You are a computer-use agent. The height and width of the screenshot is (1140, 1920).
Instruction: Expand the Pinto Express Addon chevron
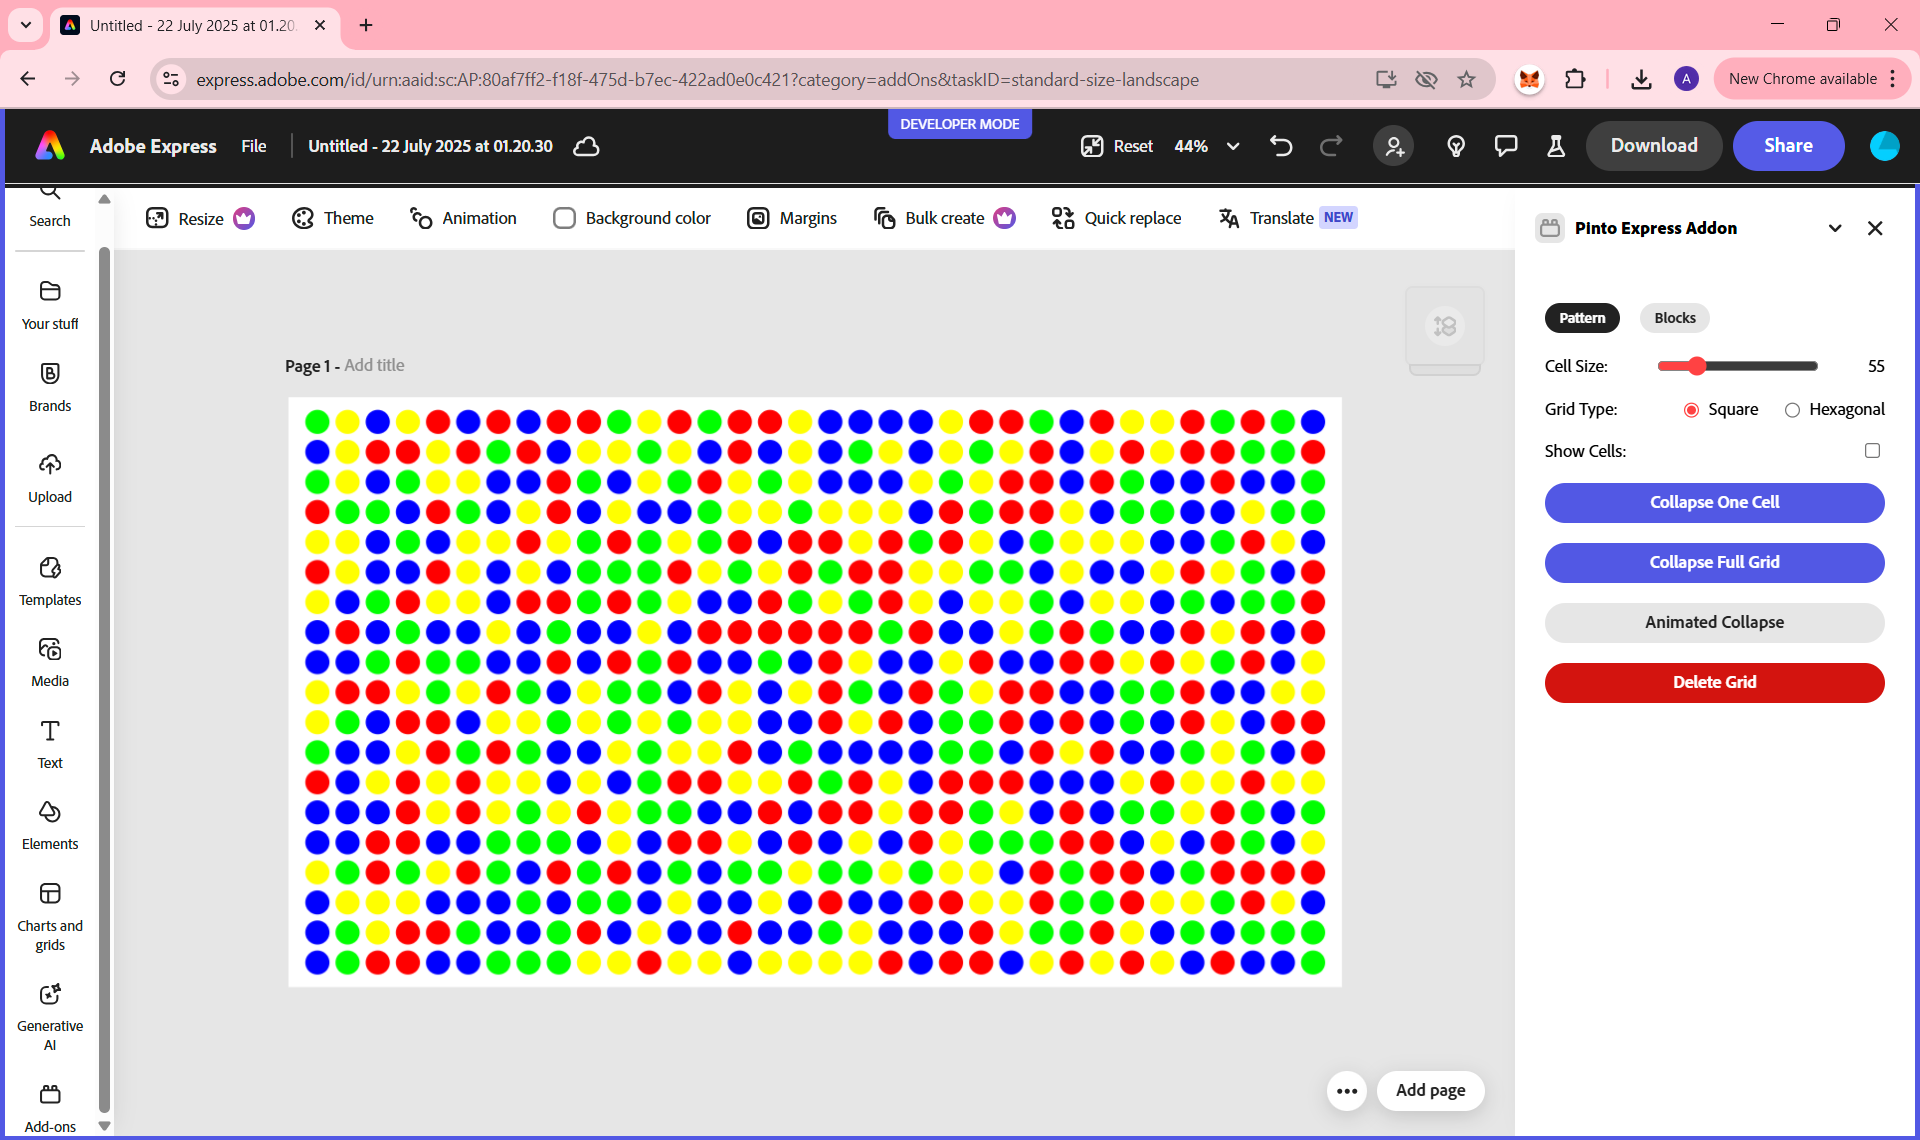1835,228
